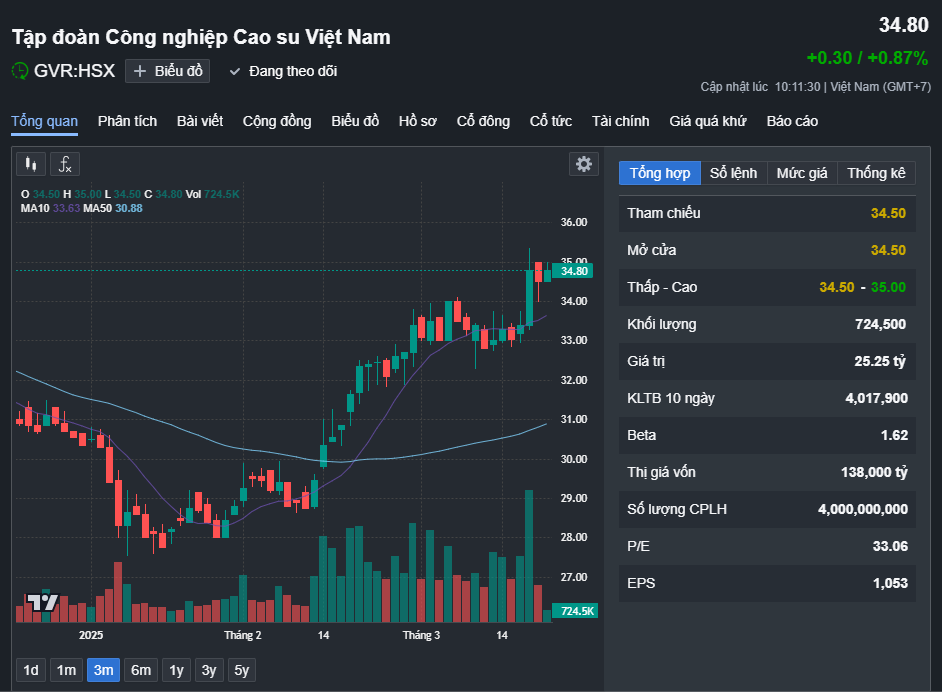Click the +0.30 / +0.87% price change
Viewport: 942px width, 692px height.
(867, 58)
